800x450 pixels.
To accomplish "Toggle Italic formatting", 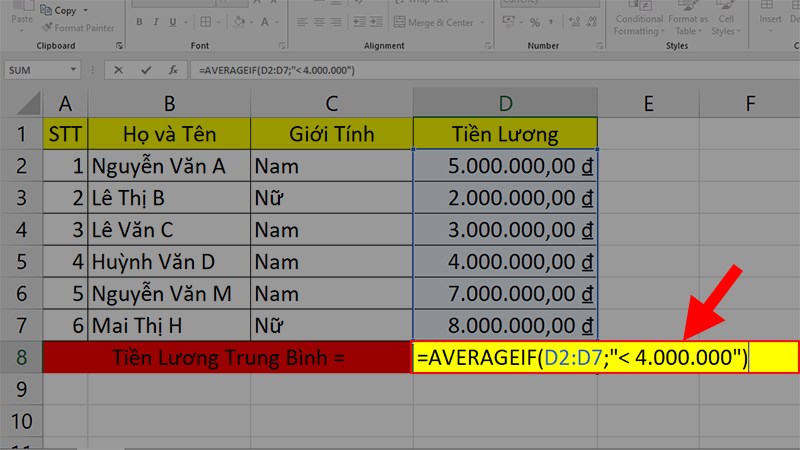I will (x=156, y=22).
